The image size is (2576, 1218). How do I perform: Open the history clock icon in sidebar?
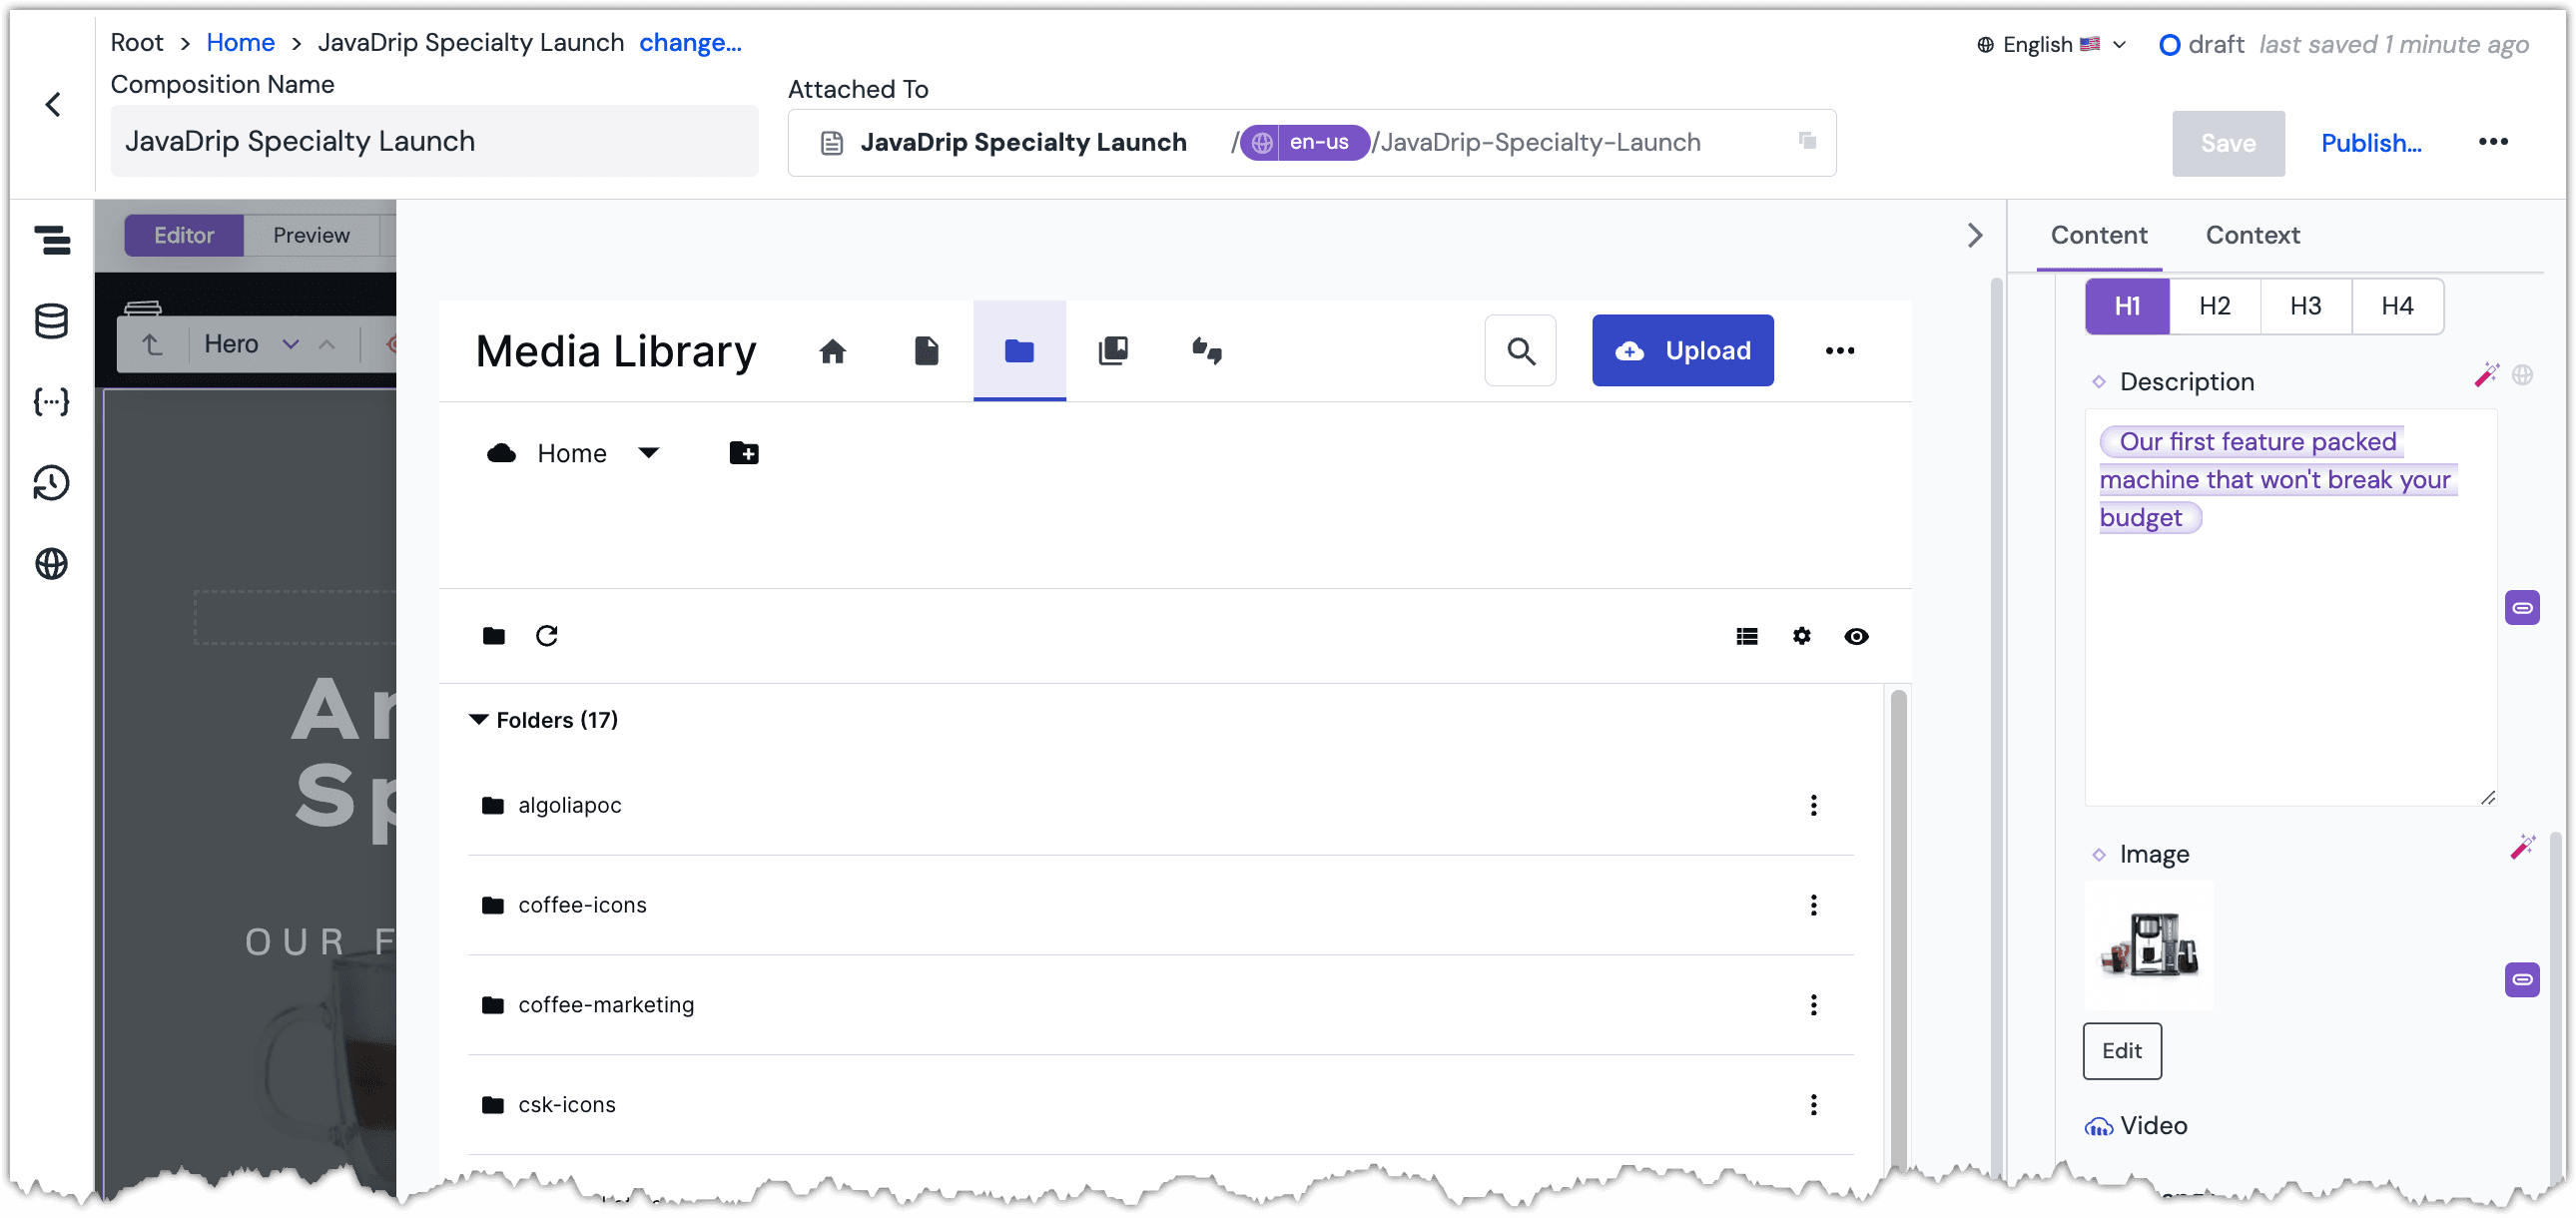[52, 483]
